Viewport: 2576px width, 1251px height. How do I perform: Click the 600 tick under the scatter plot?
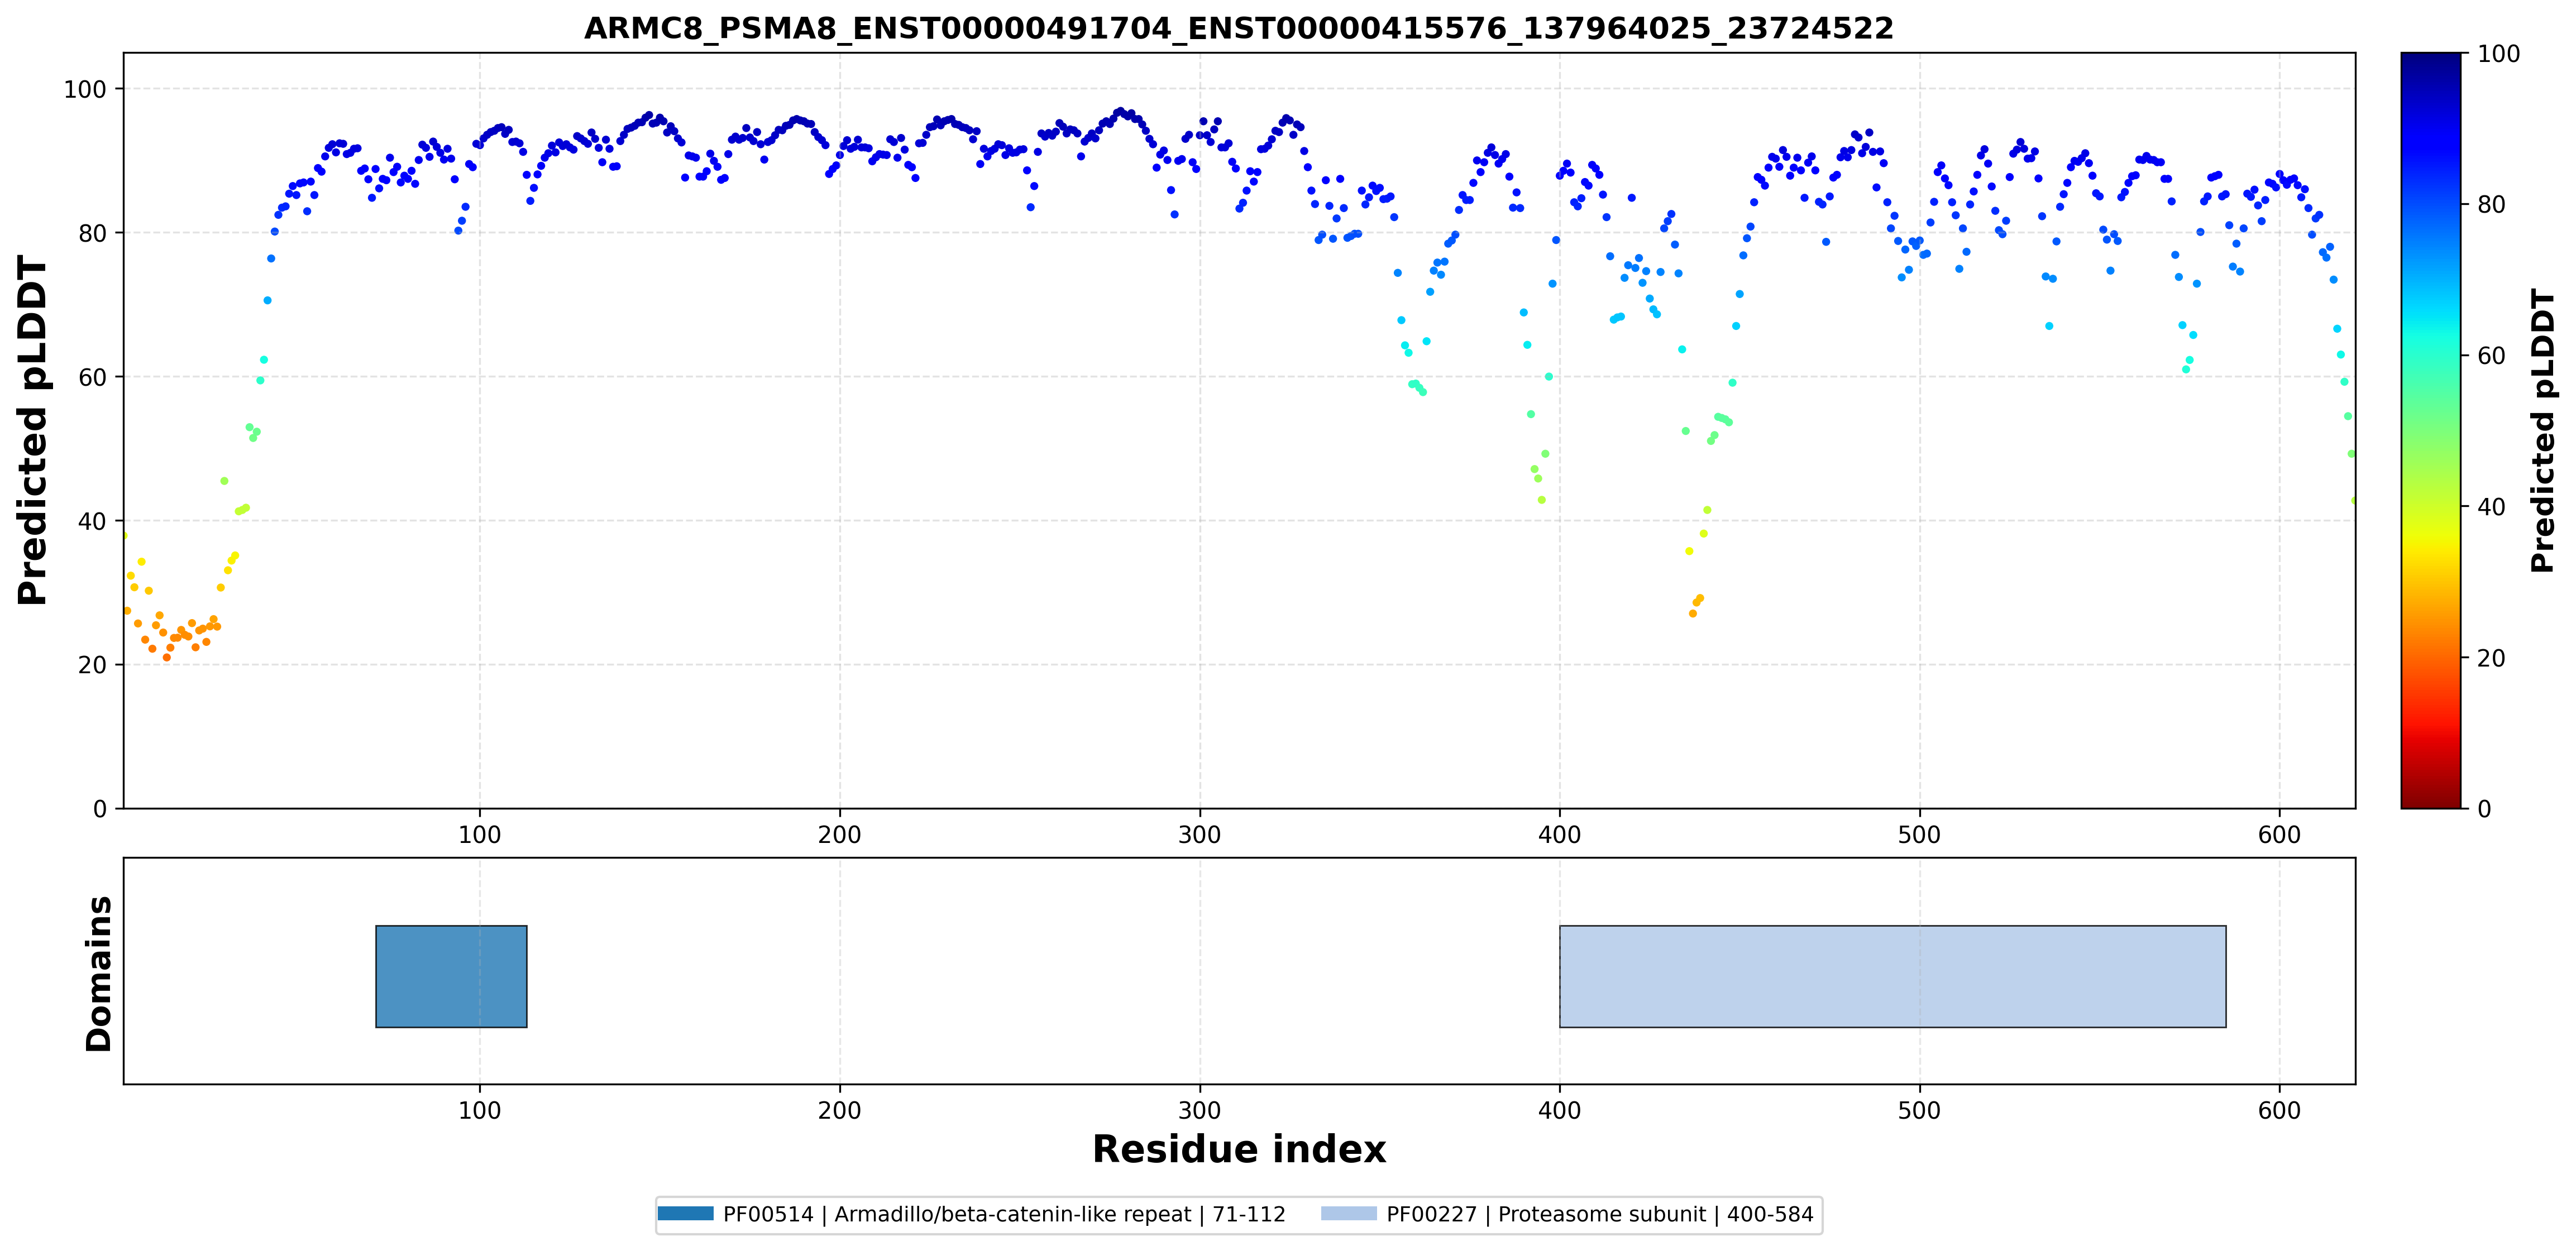2279,835
